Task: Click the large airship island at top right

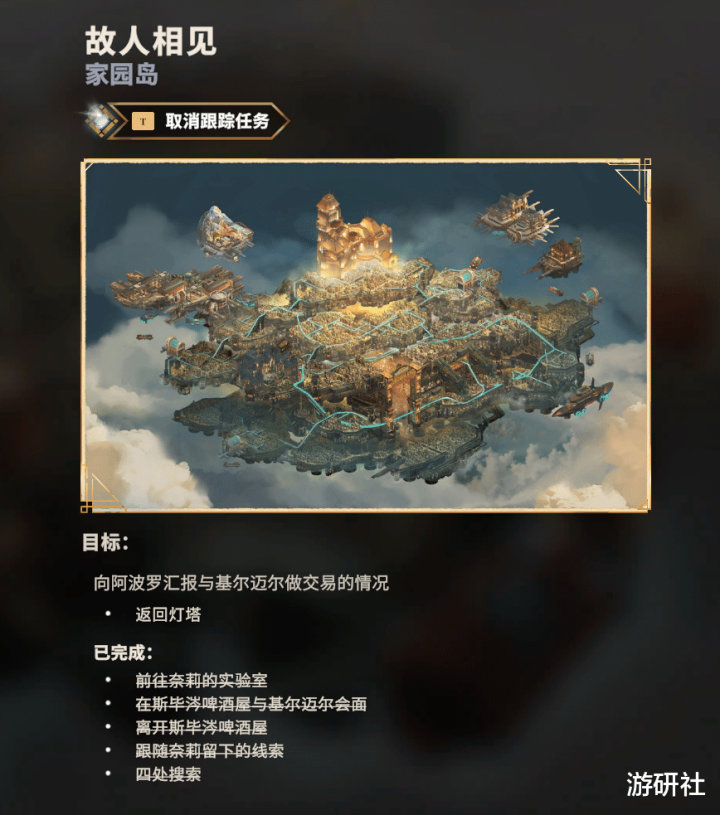Action: click(517, 217)
